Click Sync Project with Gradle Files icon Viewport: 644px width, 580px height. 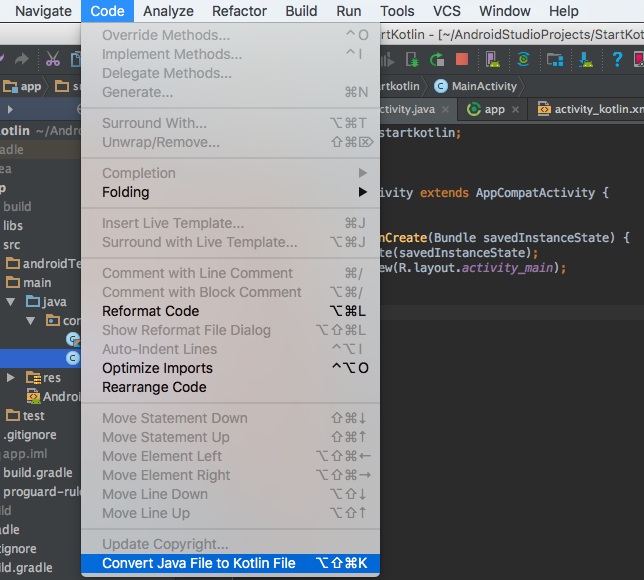click(x=523, y=59)
